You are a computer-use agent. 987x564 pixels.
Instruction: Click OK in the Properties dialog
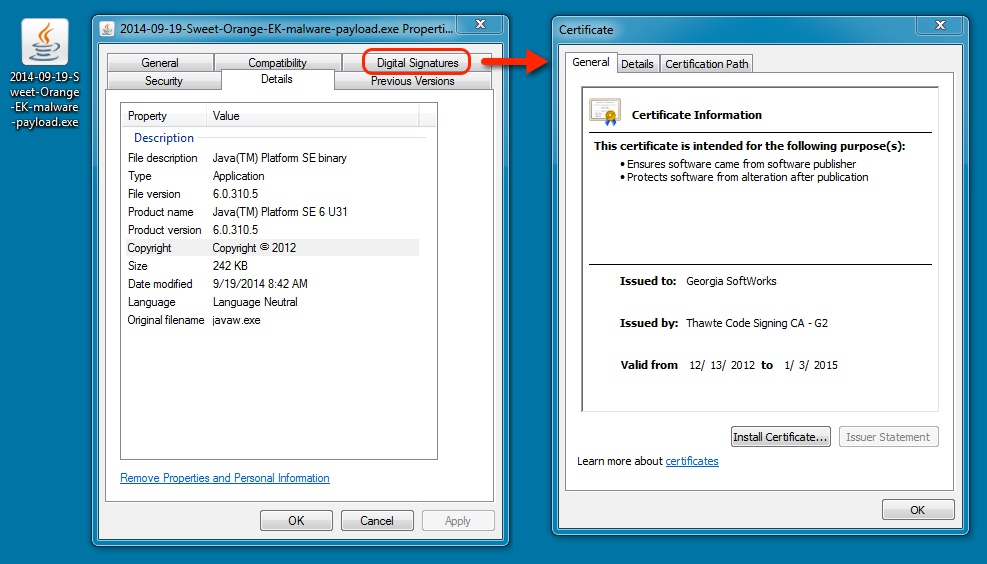click(296, 521)
